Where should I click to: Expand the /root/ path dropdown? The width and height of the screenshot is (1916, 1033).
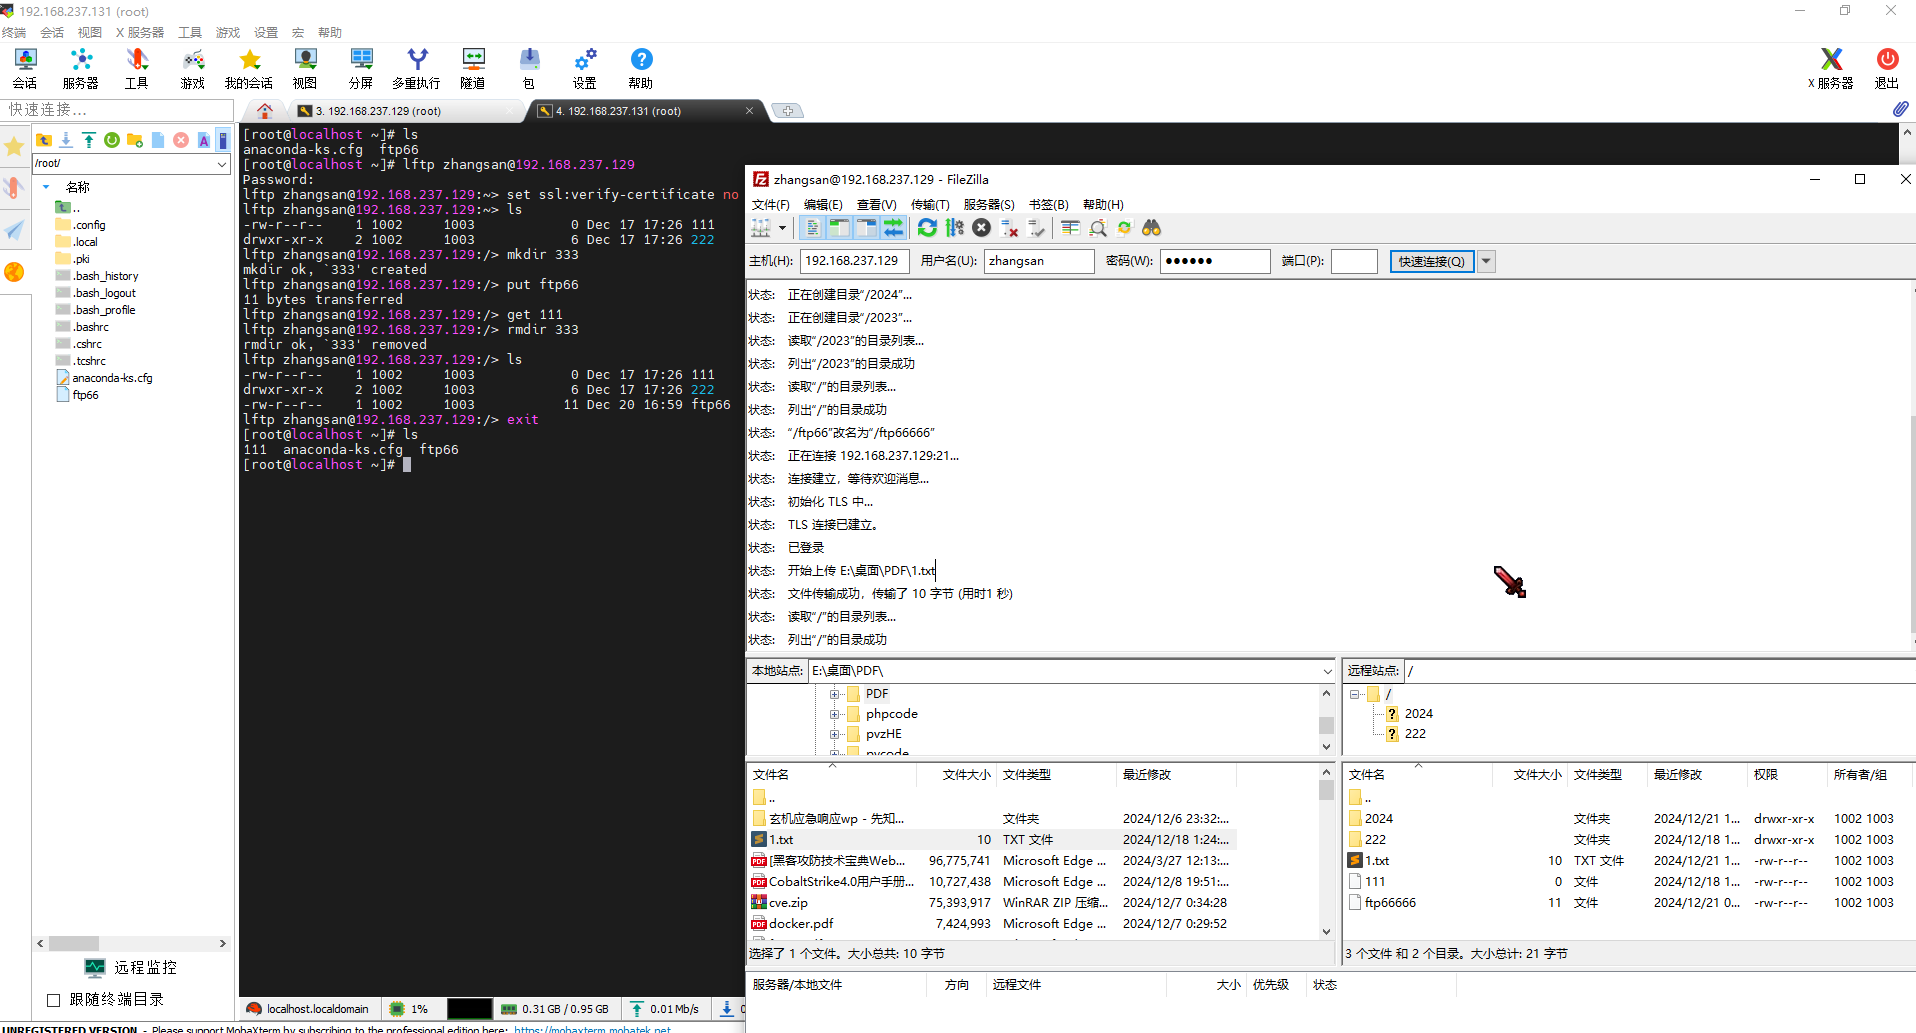222,163
